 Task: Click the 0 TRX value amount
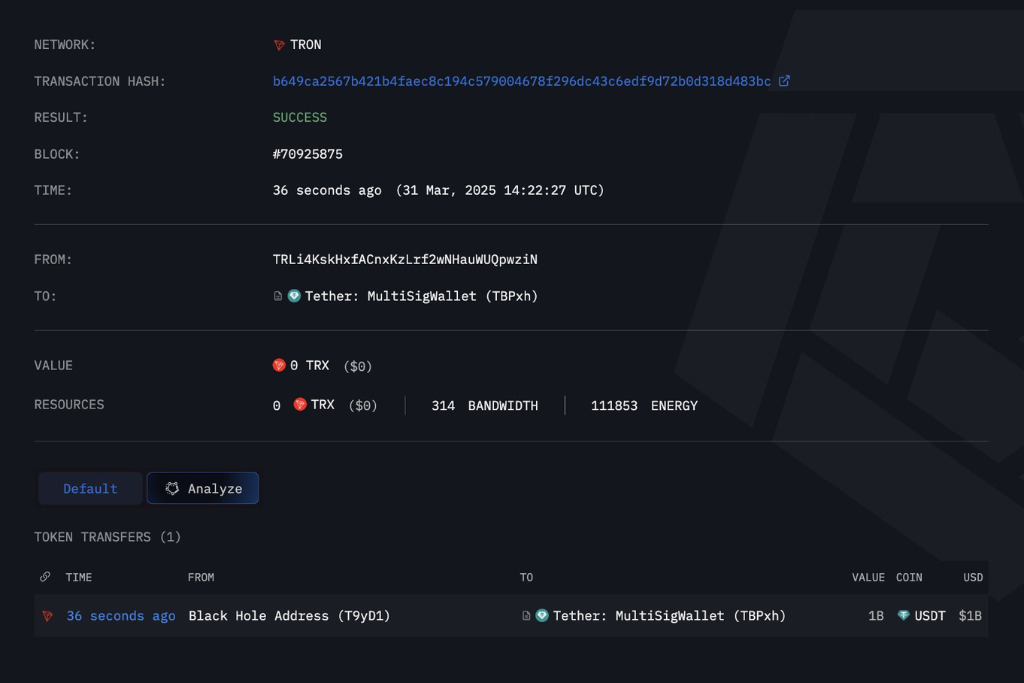coord(310,365)
